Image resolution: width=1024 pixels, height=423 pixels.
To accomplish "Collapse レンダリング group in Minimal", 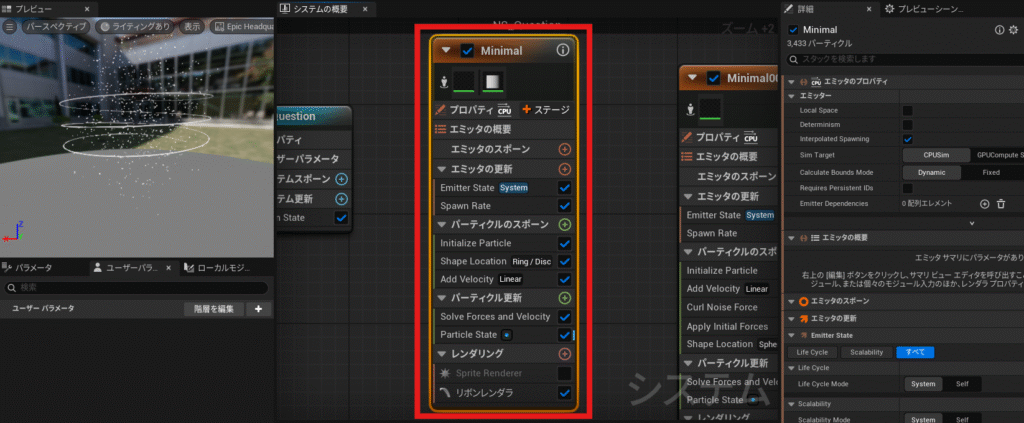I will [441, 354].
